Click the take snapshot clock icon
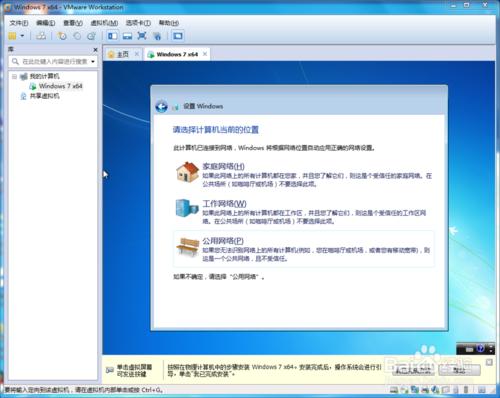Viewport: 500px width, 398px height. tap(62, 36)
